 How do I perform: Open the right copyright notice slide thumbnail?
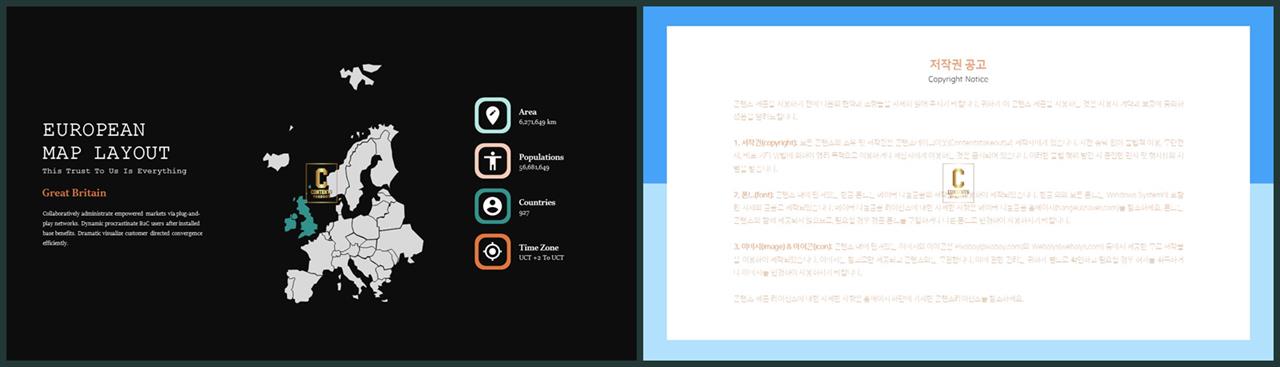pyautogui.click(x=958, y=182)
